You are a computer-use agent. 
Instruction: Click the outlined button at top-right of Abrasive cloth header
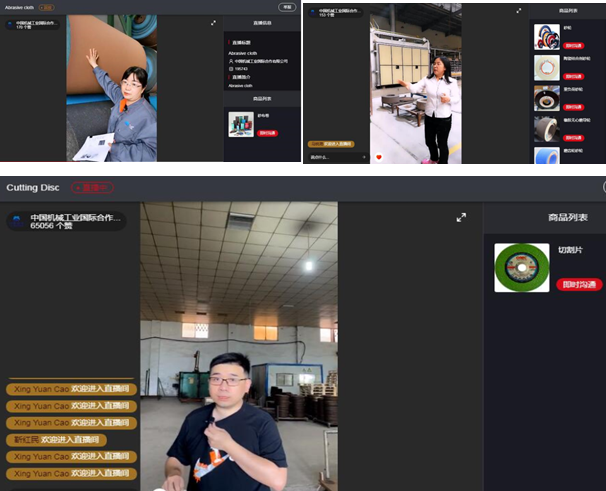pos(287,7)
